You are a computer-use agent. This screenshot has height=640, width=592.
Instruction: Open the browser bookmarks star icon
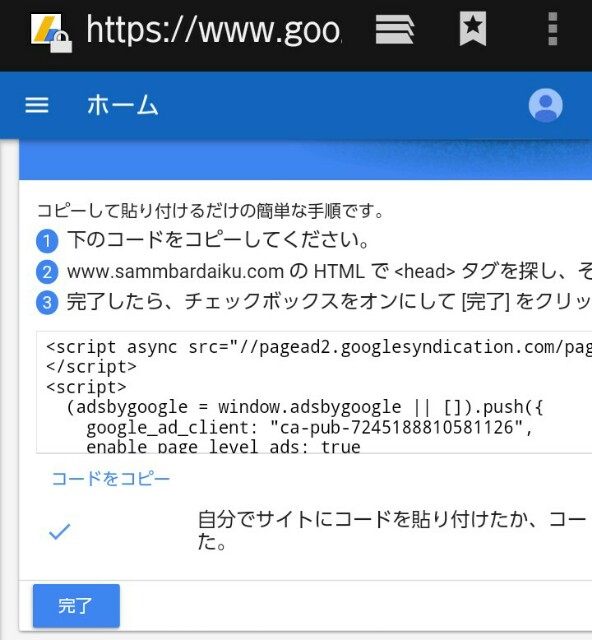(473, 28)
